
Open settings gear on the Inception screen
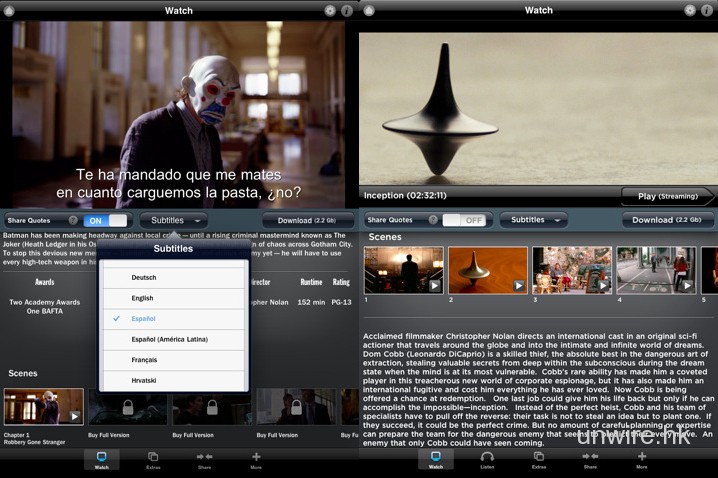[x=688, y=10]
